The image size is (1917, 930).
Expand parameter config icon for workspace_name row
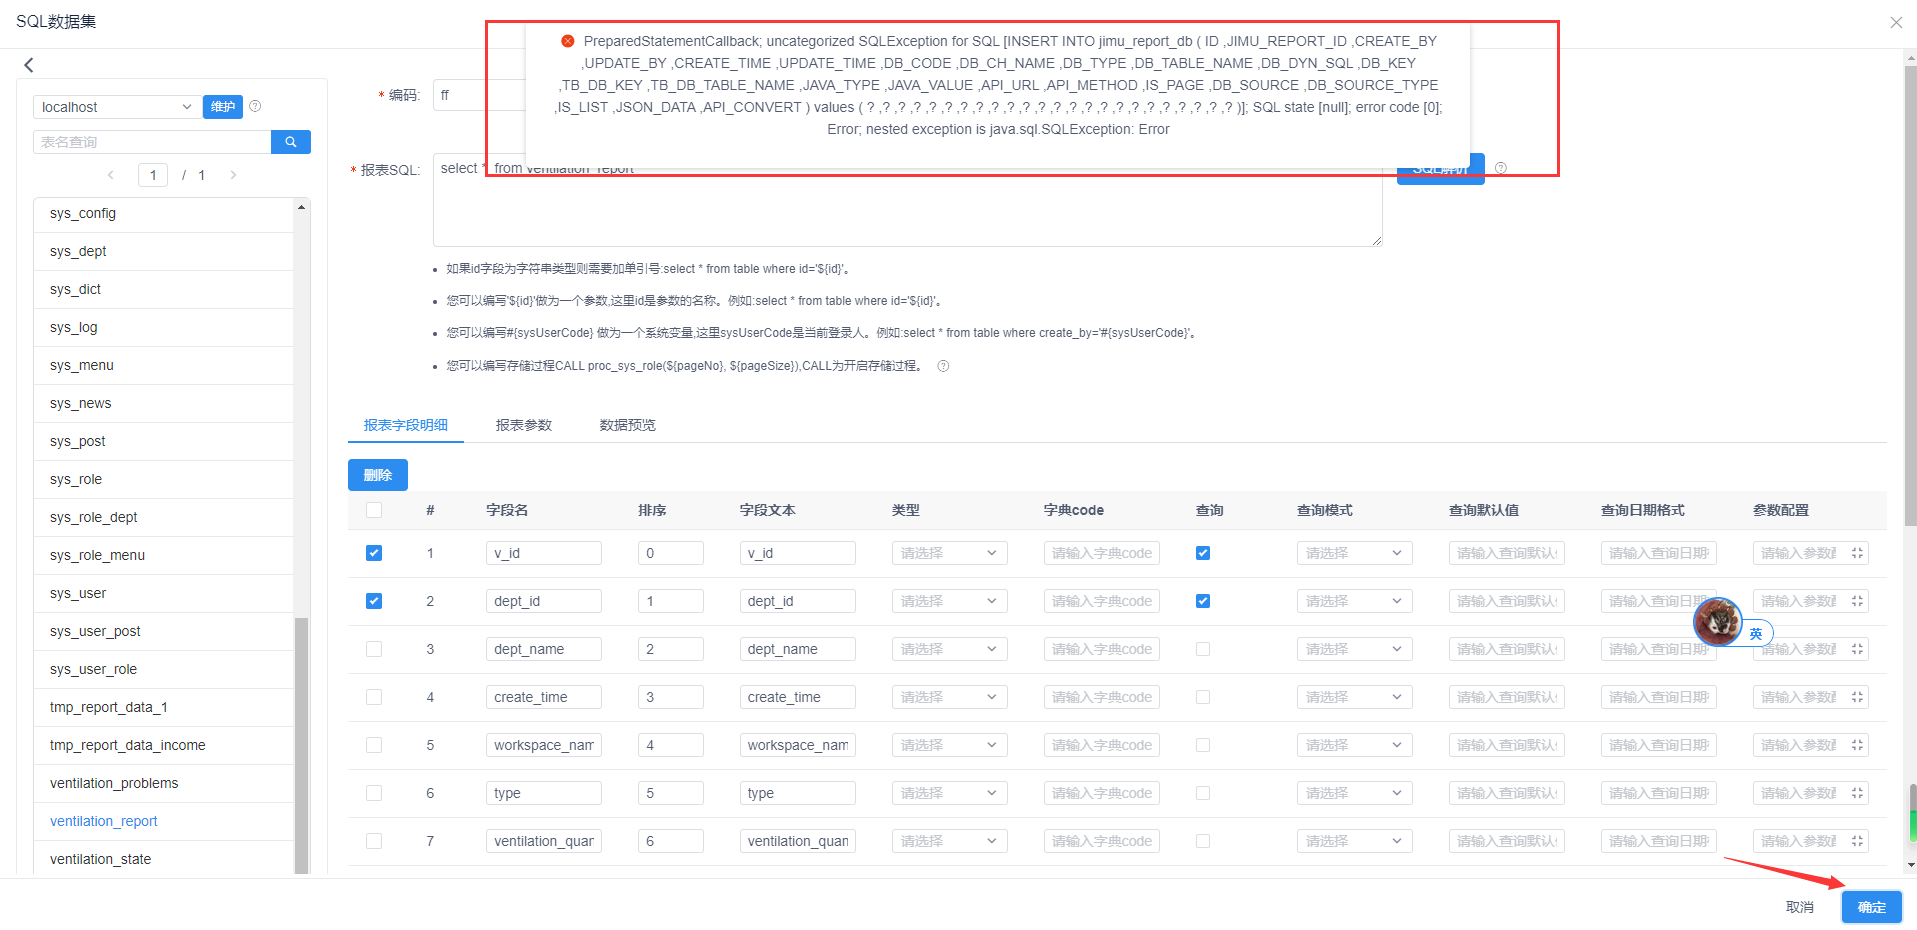[1857, 745]
